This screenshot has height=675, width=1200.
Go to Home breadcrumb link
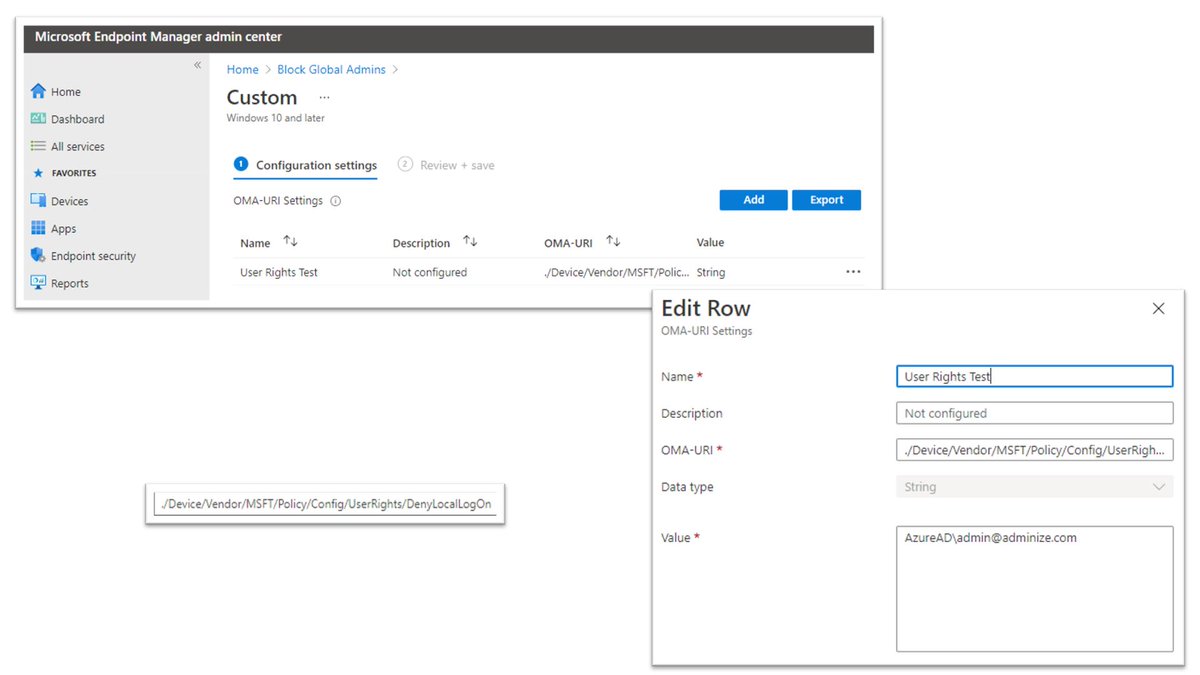pos(243,70)
